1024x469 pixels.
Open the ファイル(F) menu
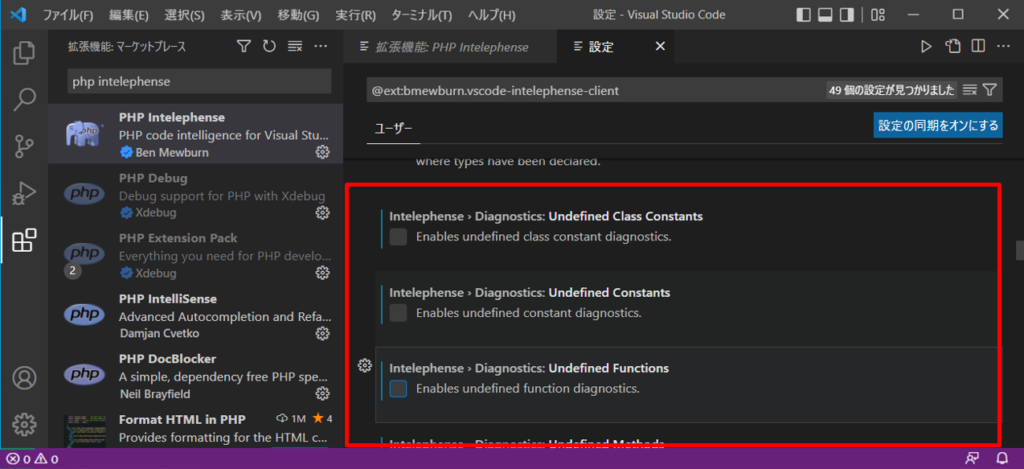68,14
